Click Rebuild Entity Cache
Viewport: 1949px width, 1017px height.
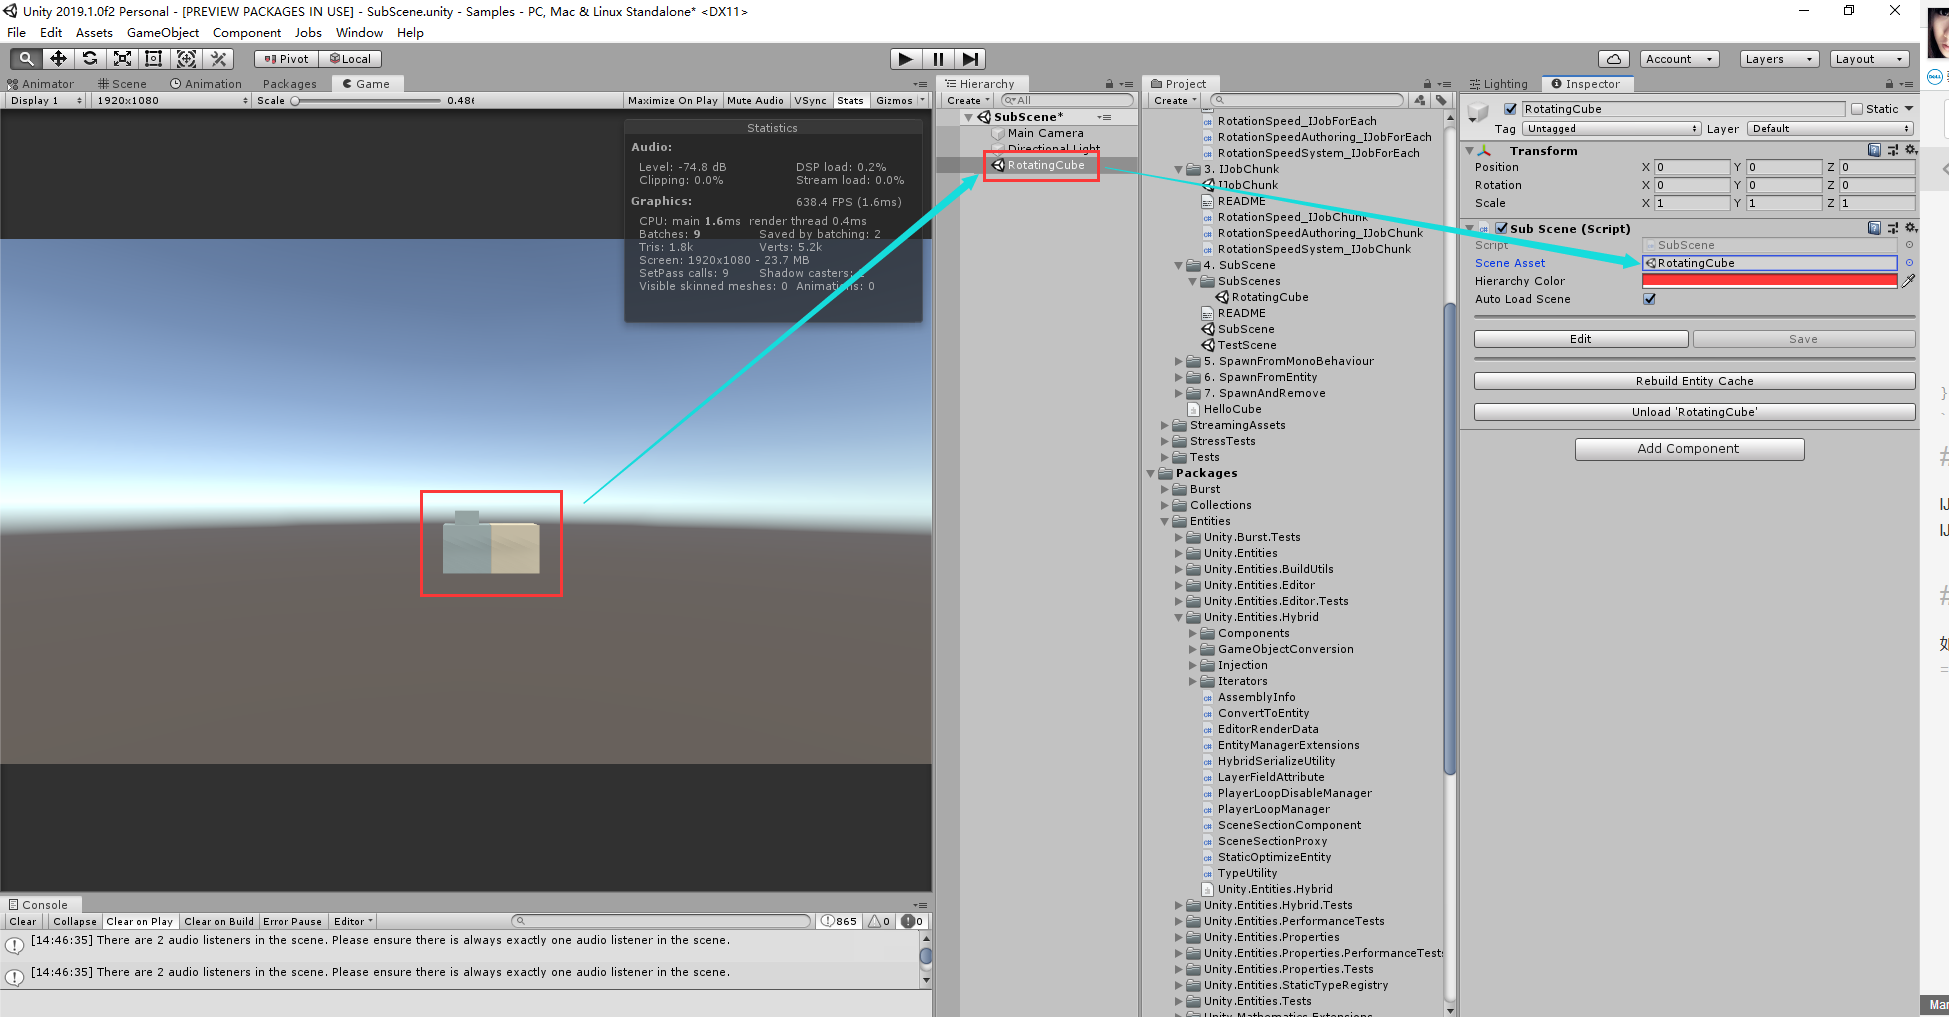point(1694,381)
